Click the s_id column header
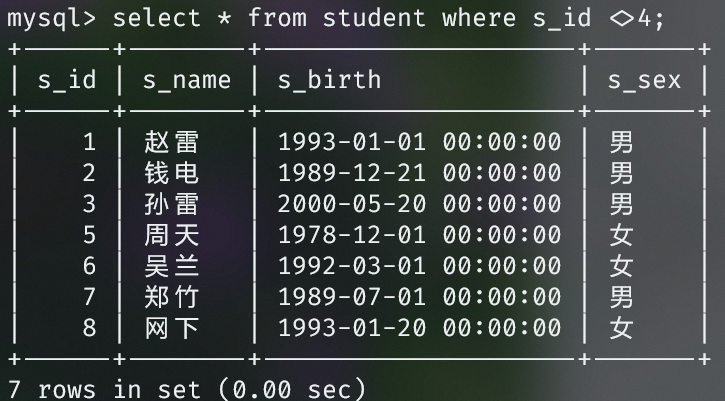 67,80
